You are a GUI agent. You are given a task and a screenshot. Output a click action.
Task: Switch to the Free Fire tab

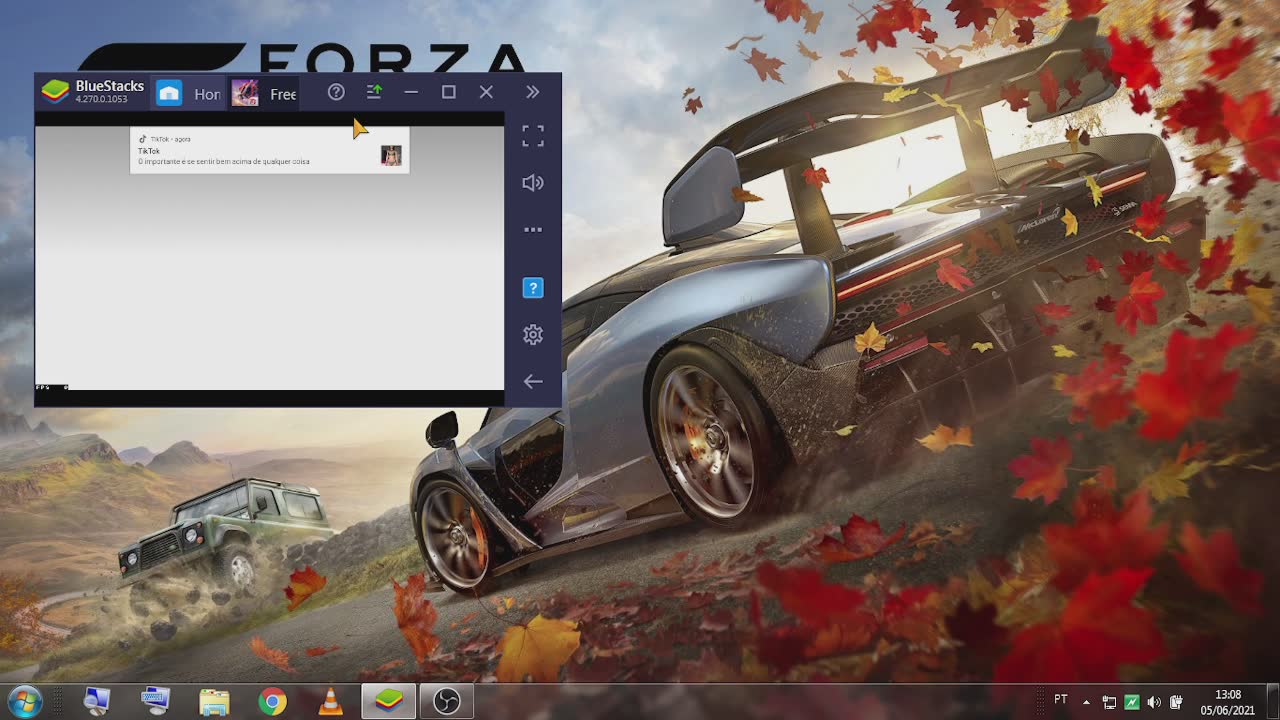[x=264, y=93]
